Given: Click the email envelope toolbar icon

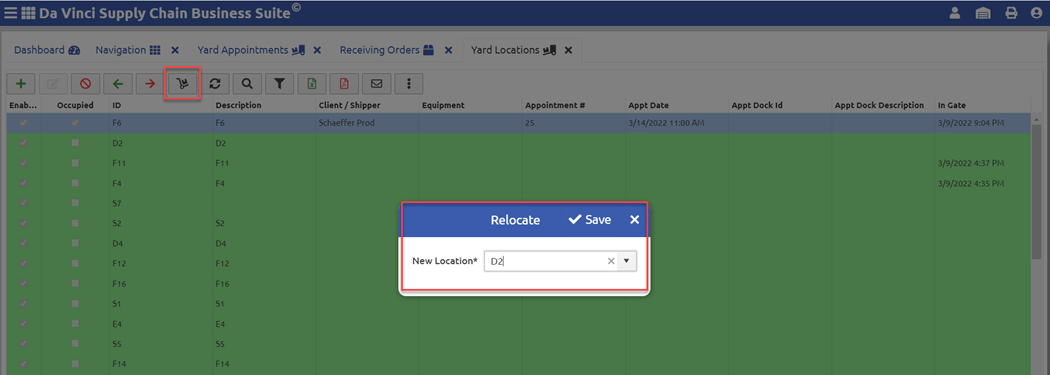Looking at the screenshot, I should (x=376, y=84).
